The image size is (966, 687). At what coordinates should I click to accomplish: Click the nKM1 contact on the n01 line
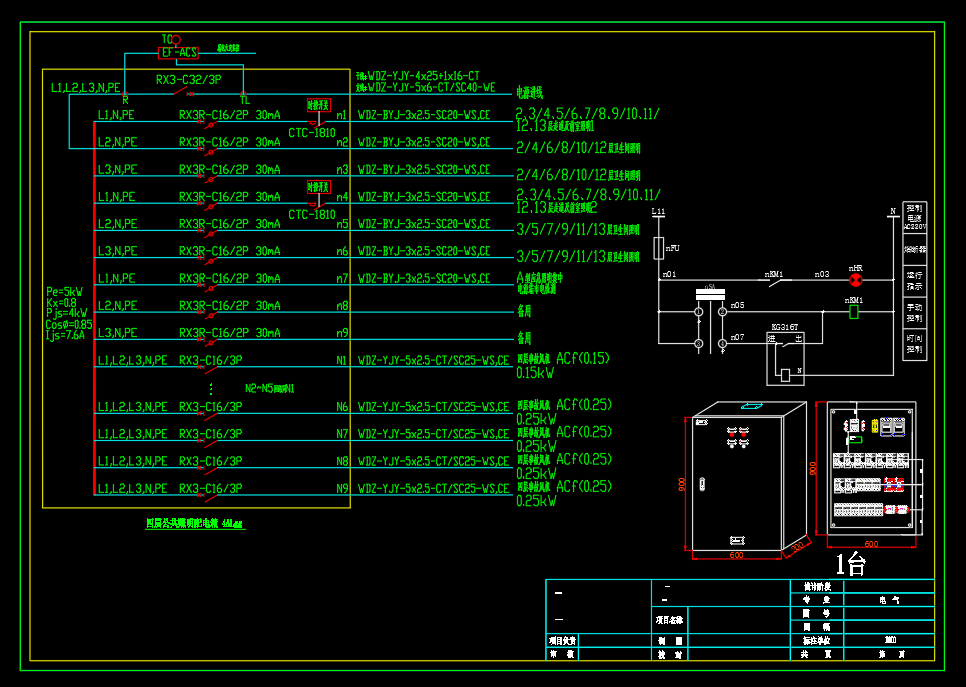pyautogui.click(x=777, y=281)
